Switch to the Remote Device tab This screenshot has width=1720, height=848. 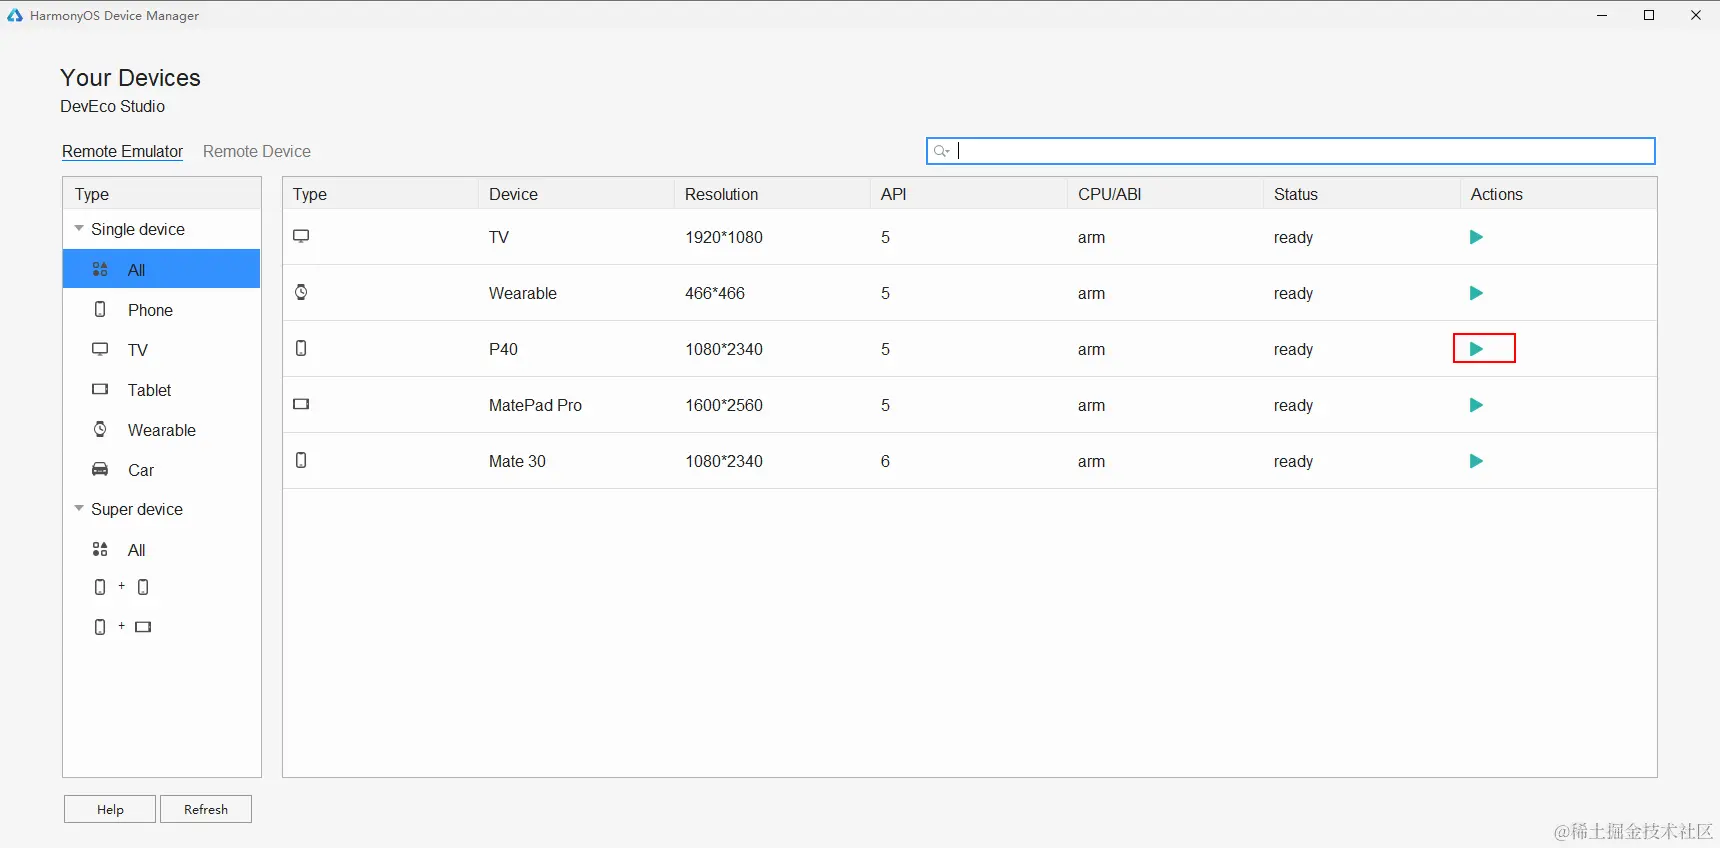[257, 151]
